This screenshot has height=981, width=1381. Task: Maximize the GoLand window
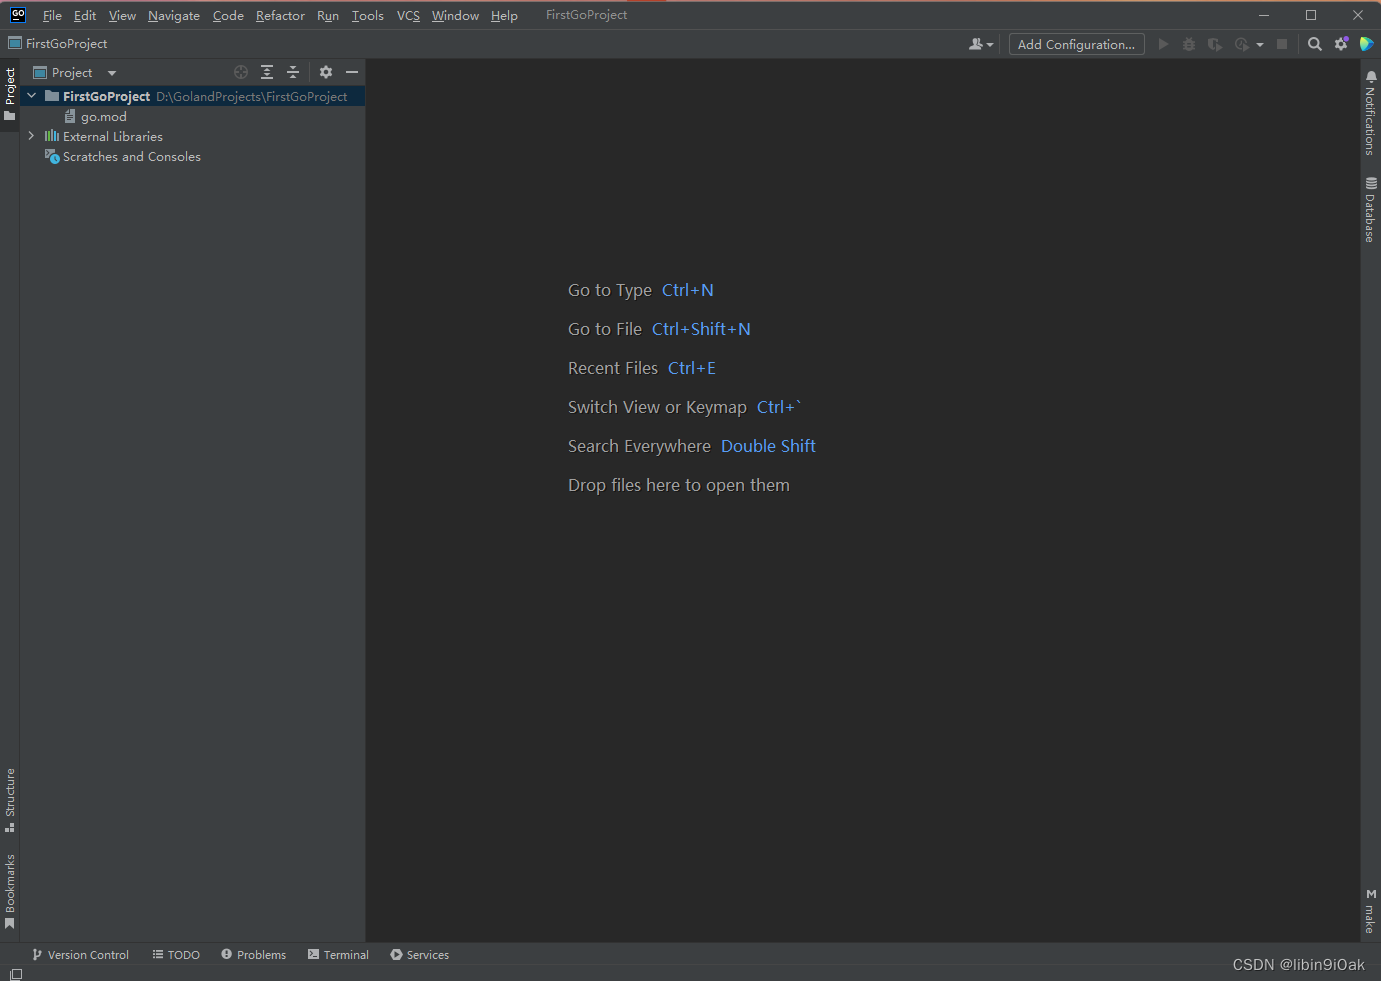pyautogui.click(x=1311, y=15)
